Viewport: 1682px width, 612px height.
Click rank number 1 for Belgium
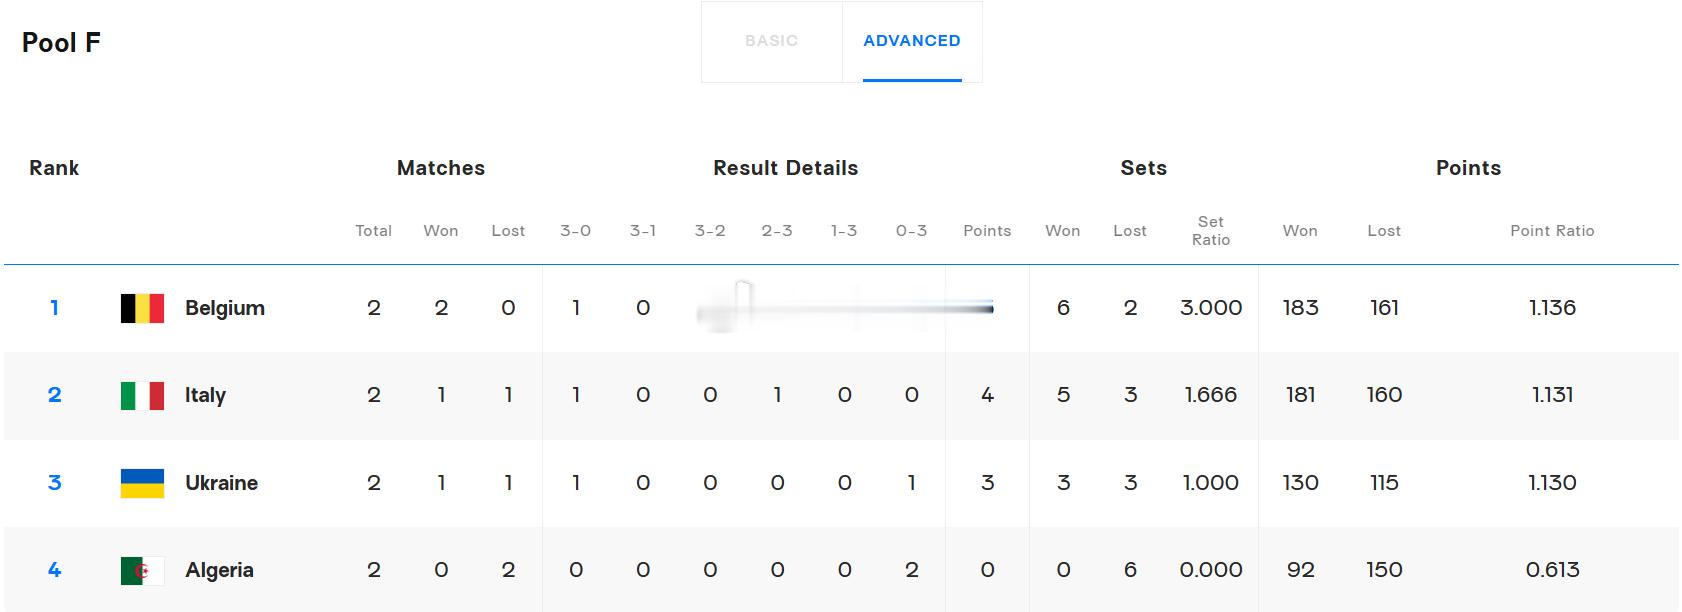coord(54,308)
